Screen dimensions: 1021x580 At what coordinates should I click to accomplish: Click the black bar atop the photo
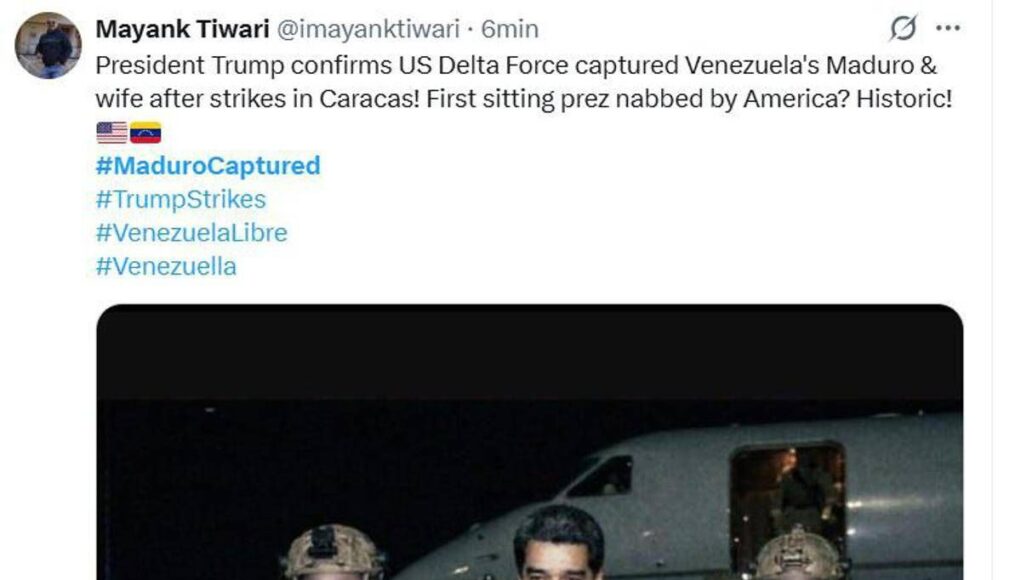coord(530,352)
